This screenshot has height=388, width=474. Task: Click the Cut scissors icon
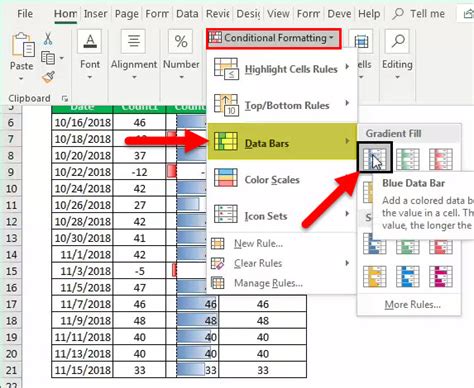48,39
